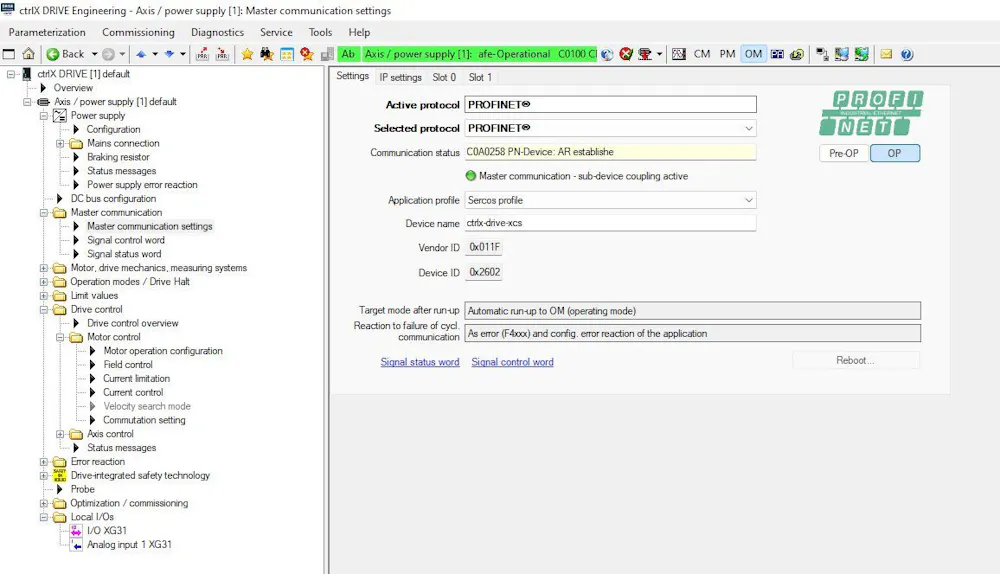Collapse the Motor control tree node
The image size is (1000, 574).
pyautogui.click(x=61, y=338)
